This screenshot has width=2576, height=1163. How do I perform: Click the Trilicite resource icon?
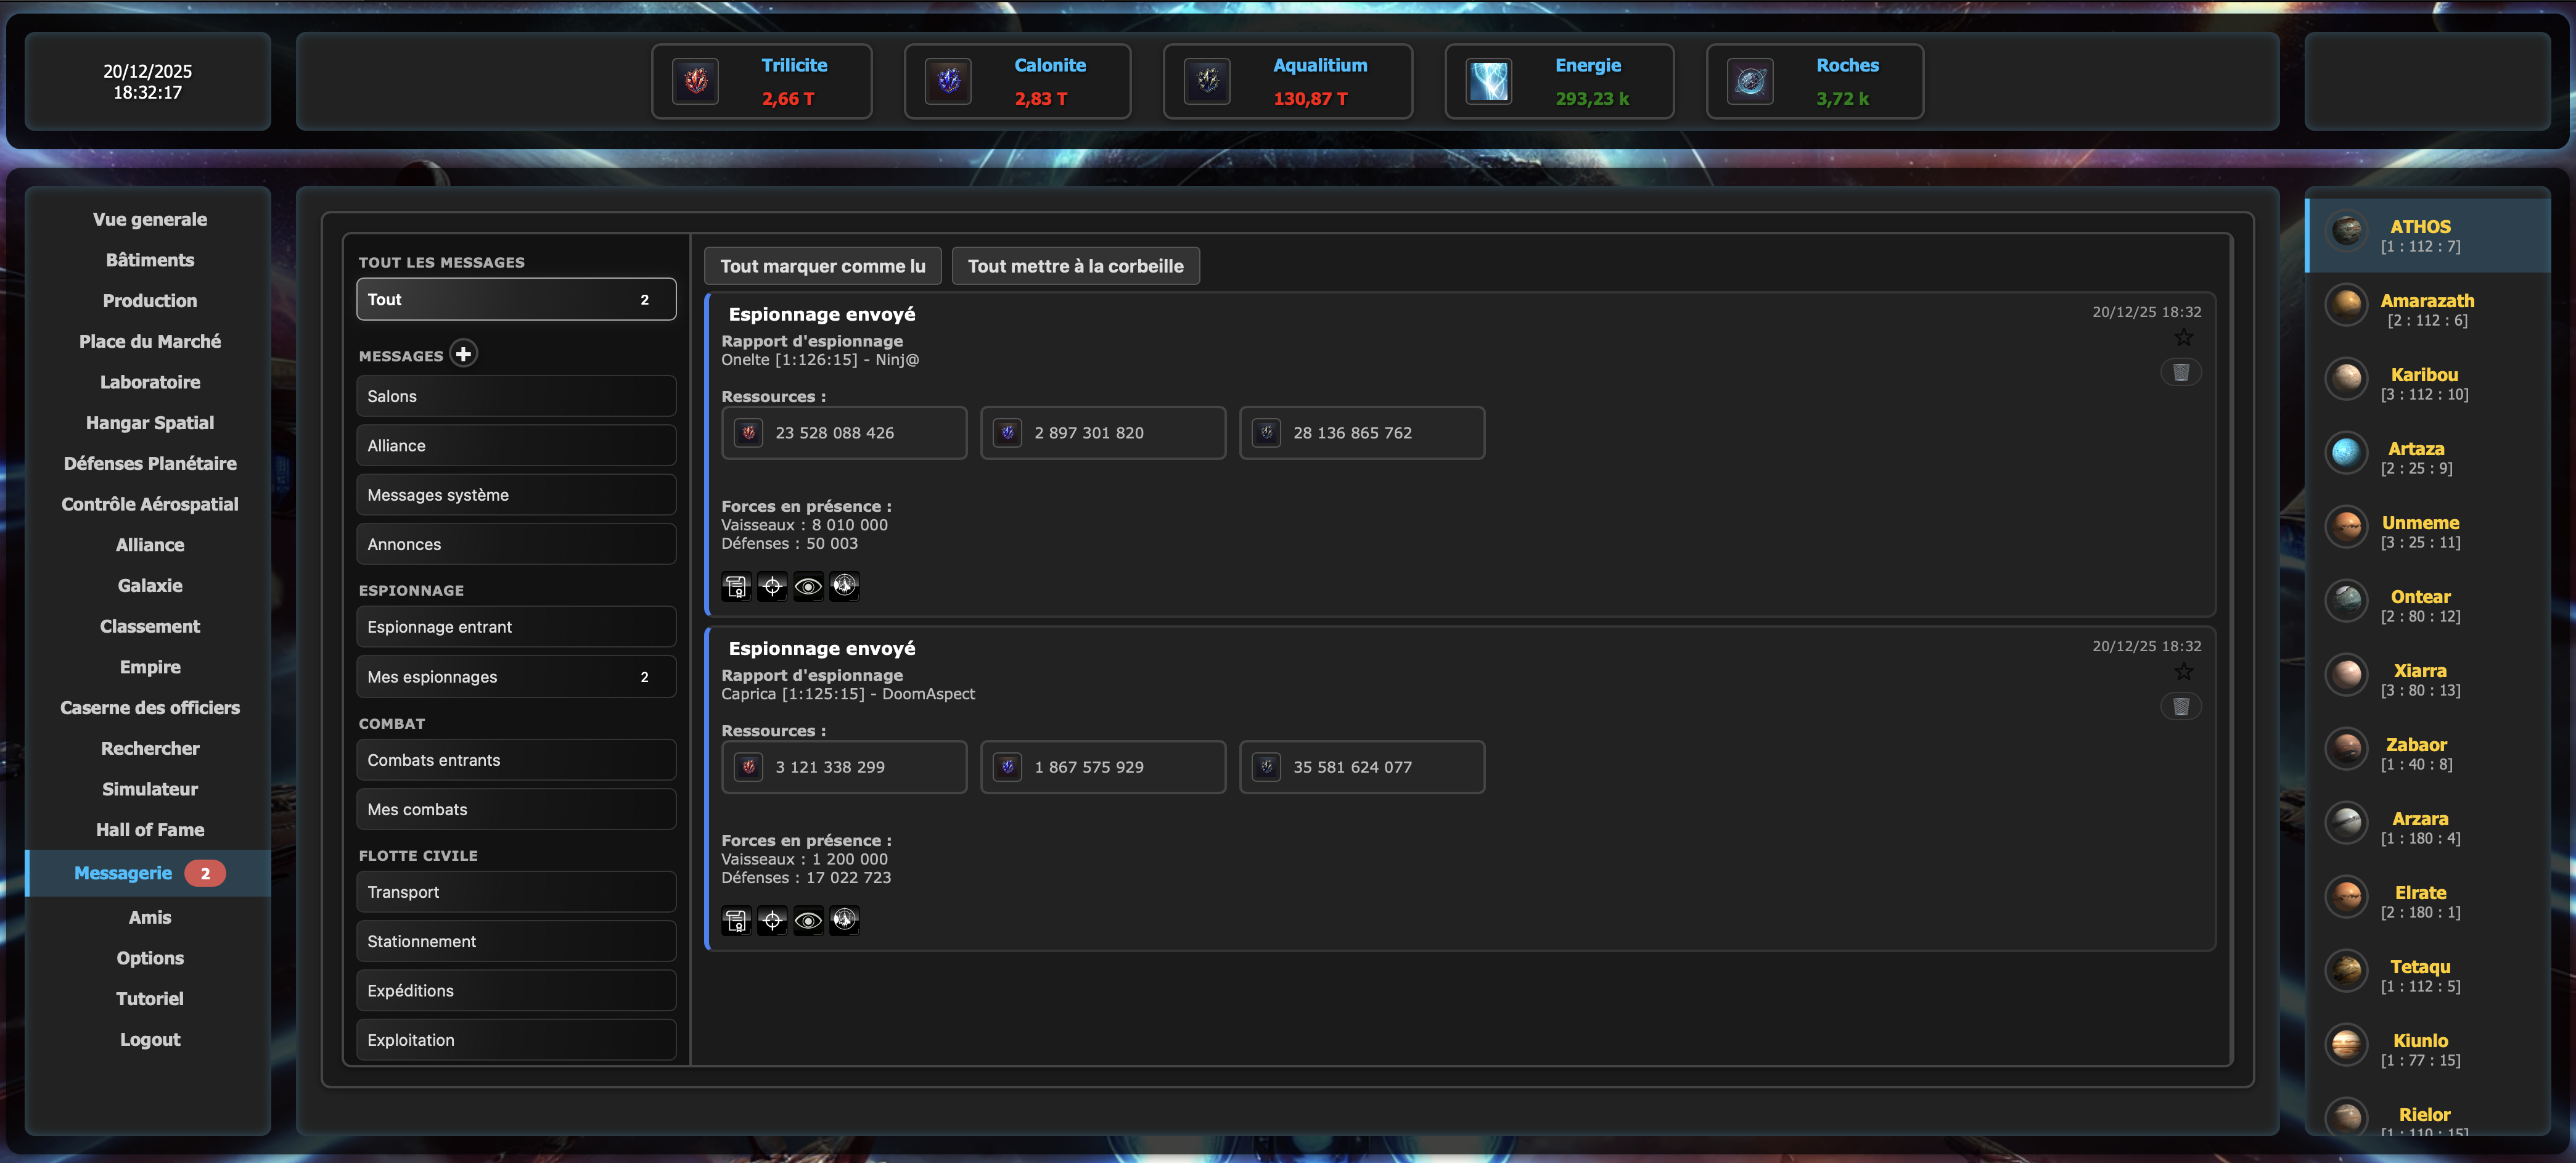[x=696, y=81]
